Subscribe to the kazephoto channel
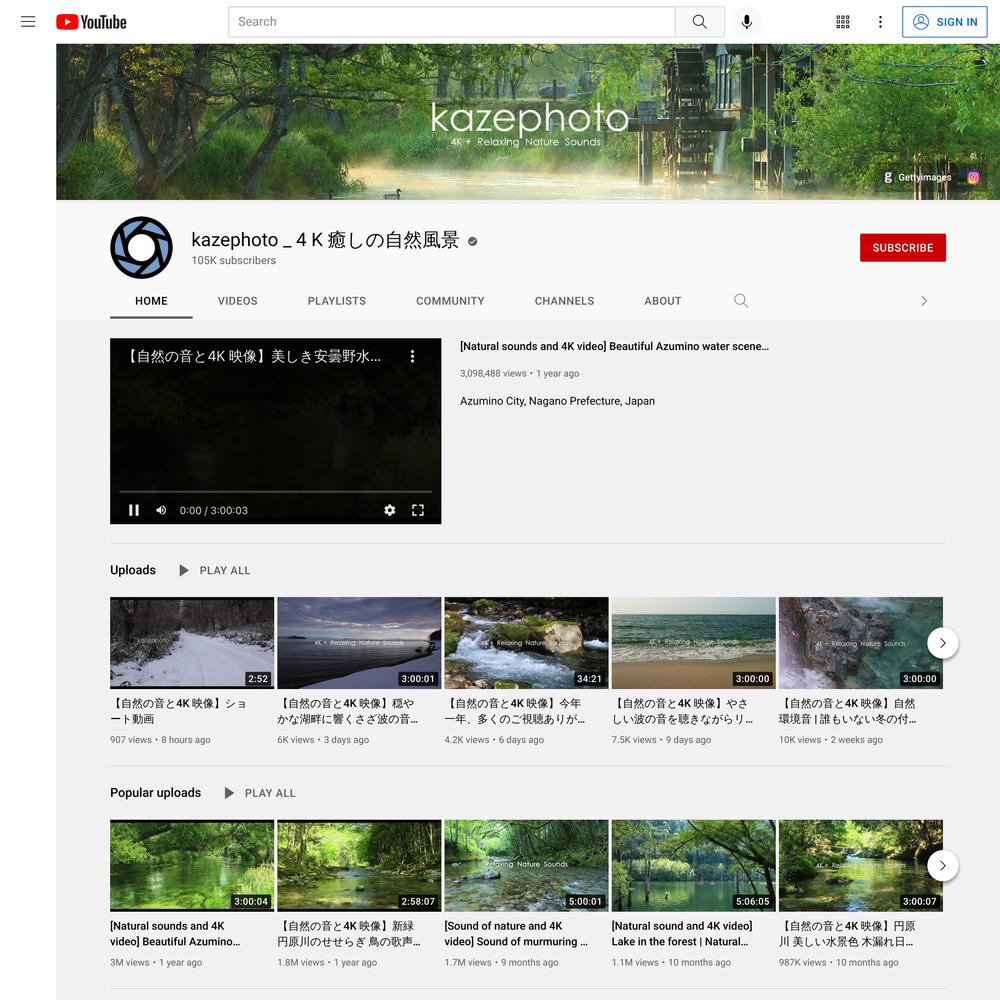 click(902, 247)
